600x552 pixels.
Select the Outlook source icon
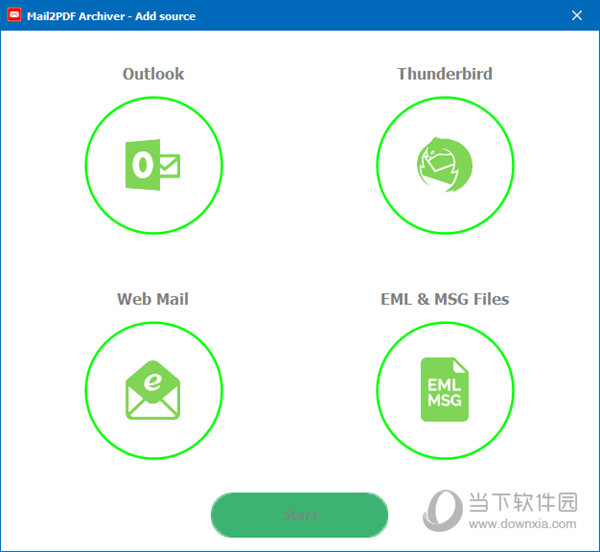point(153,165)
